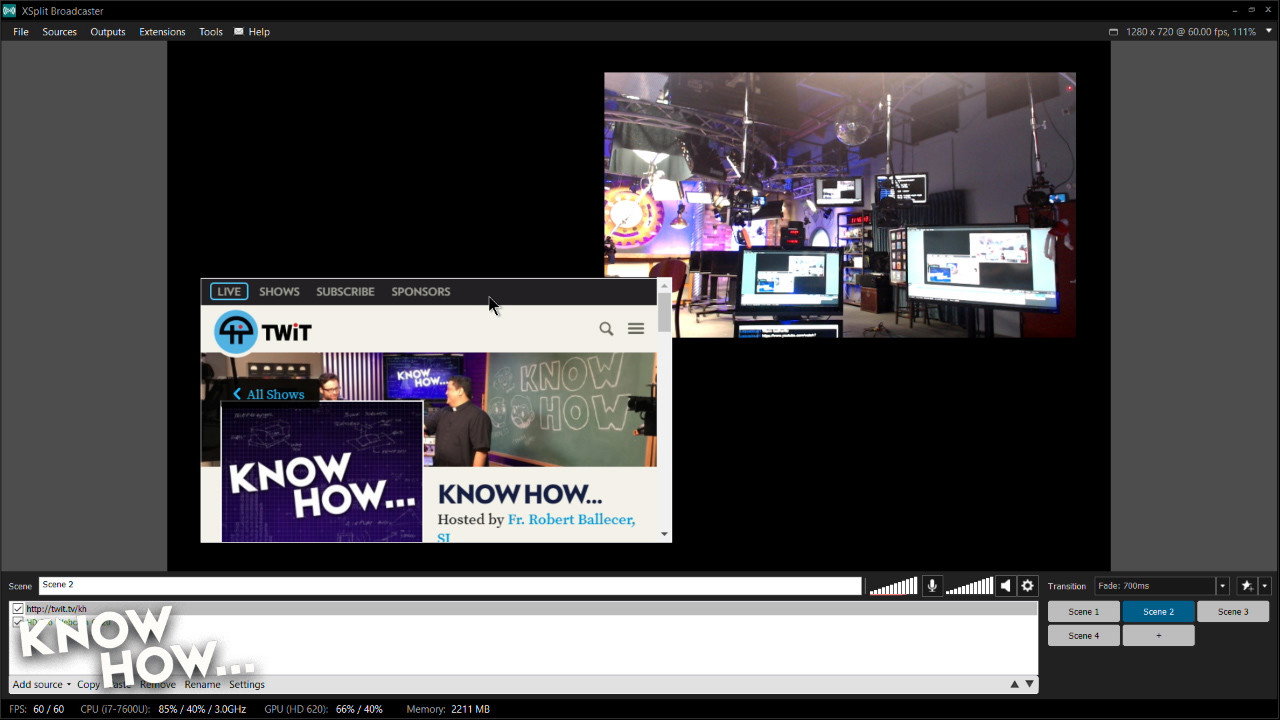
Task: Click the TWiT page scroll down arrow
Action: [x=664, y=535]
